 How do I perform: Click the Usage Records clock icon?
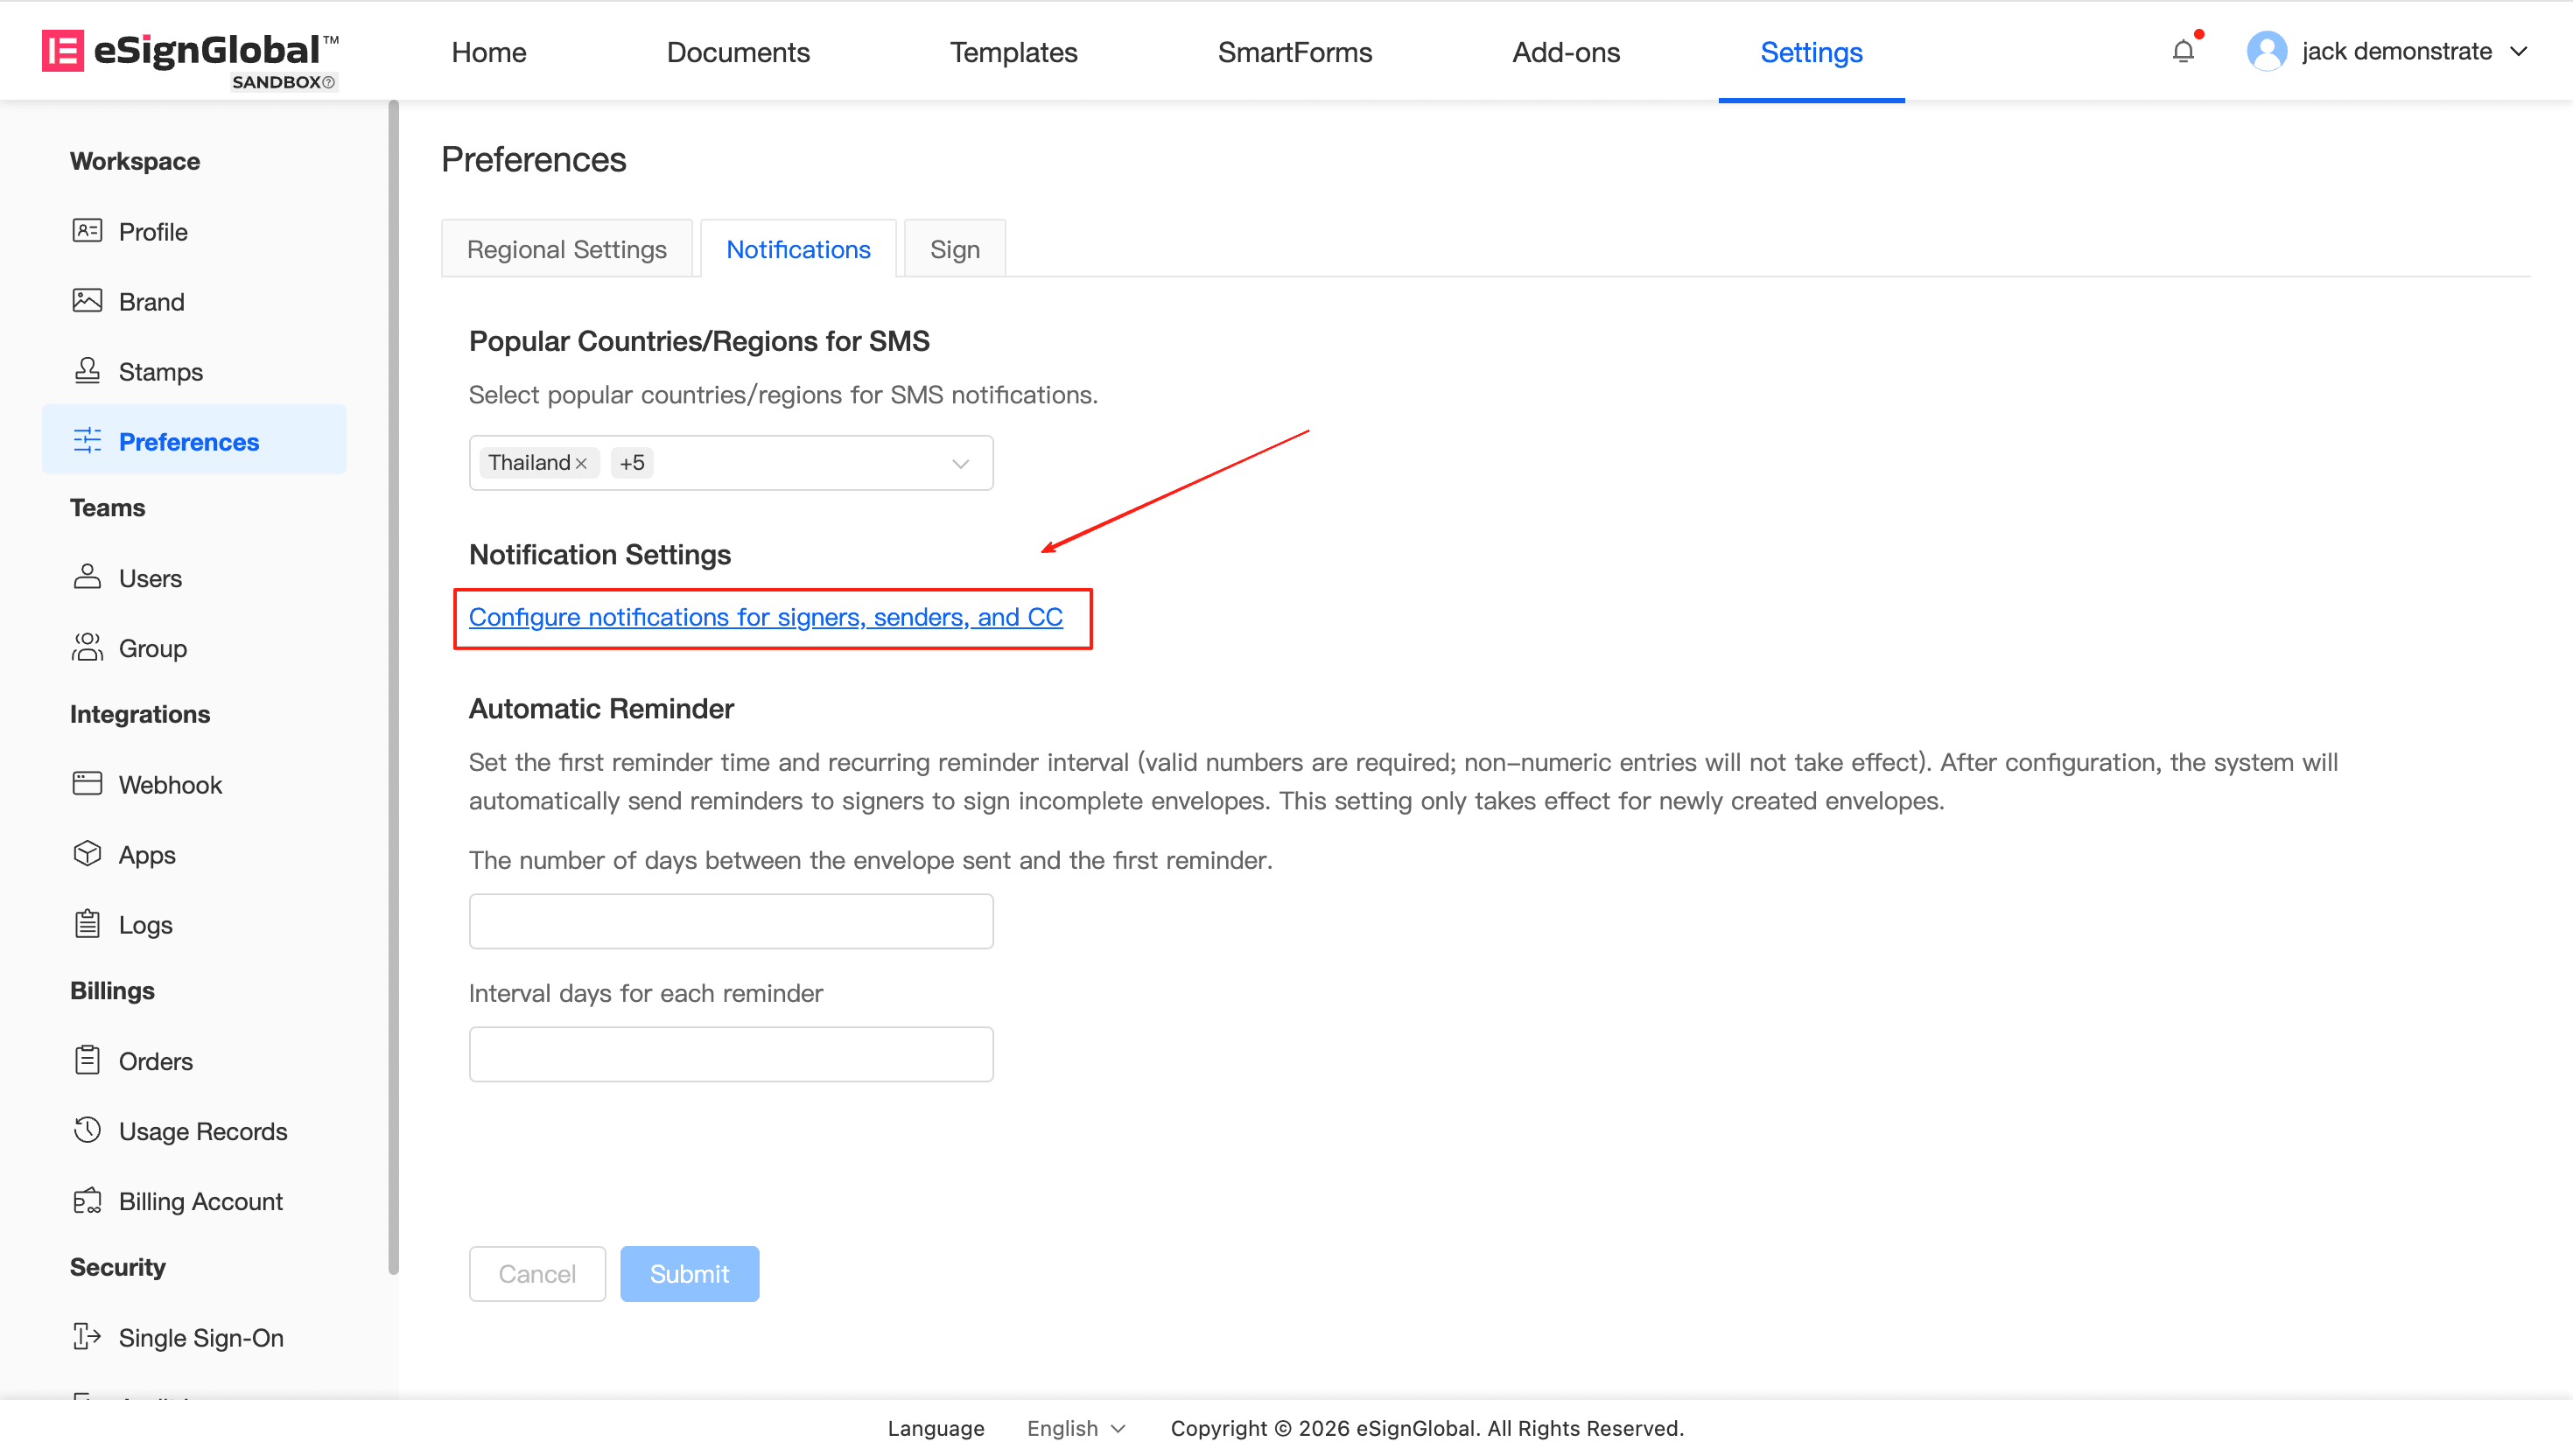pyautogui.click(x=87, y=1130)
